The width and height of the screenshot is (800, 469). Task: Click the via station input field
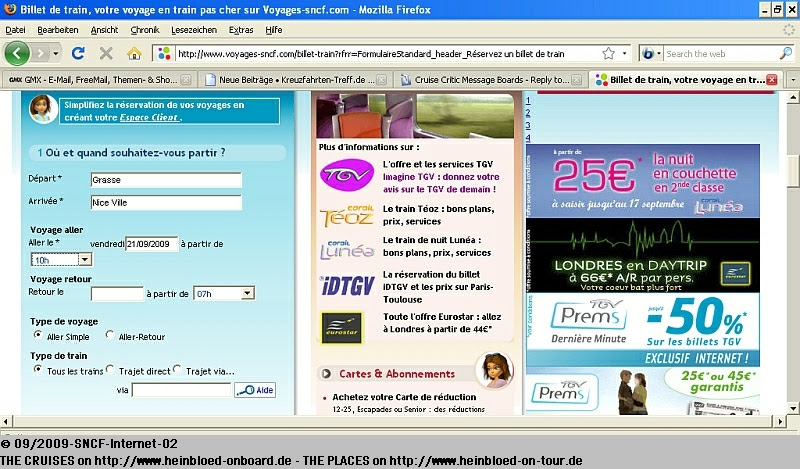pos(182,390)
